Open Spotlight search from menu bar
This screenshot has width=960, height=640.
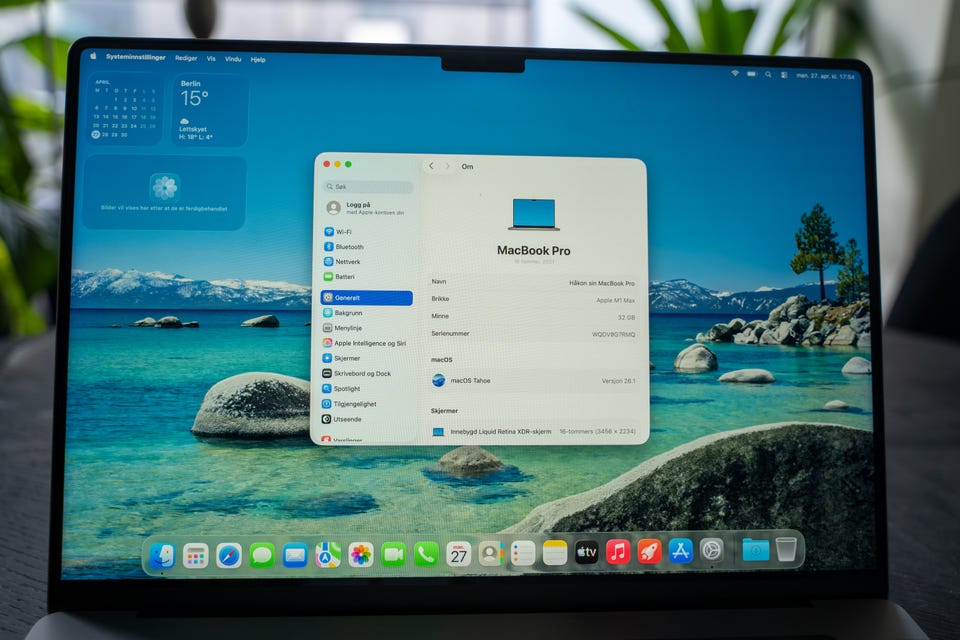coord(768,75)
